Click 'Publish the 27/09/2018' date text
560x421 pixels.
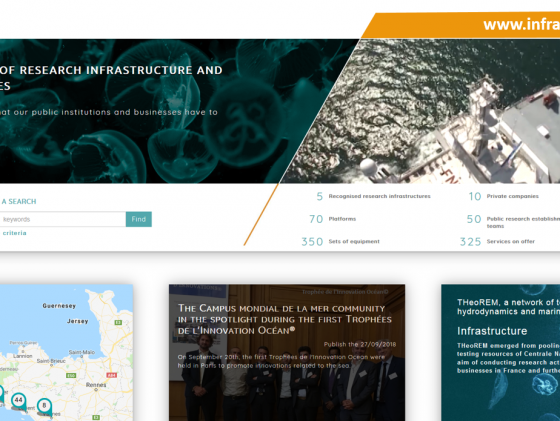coord(360,344)
